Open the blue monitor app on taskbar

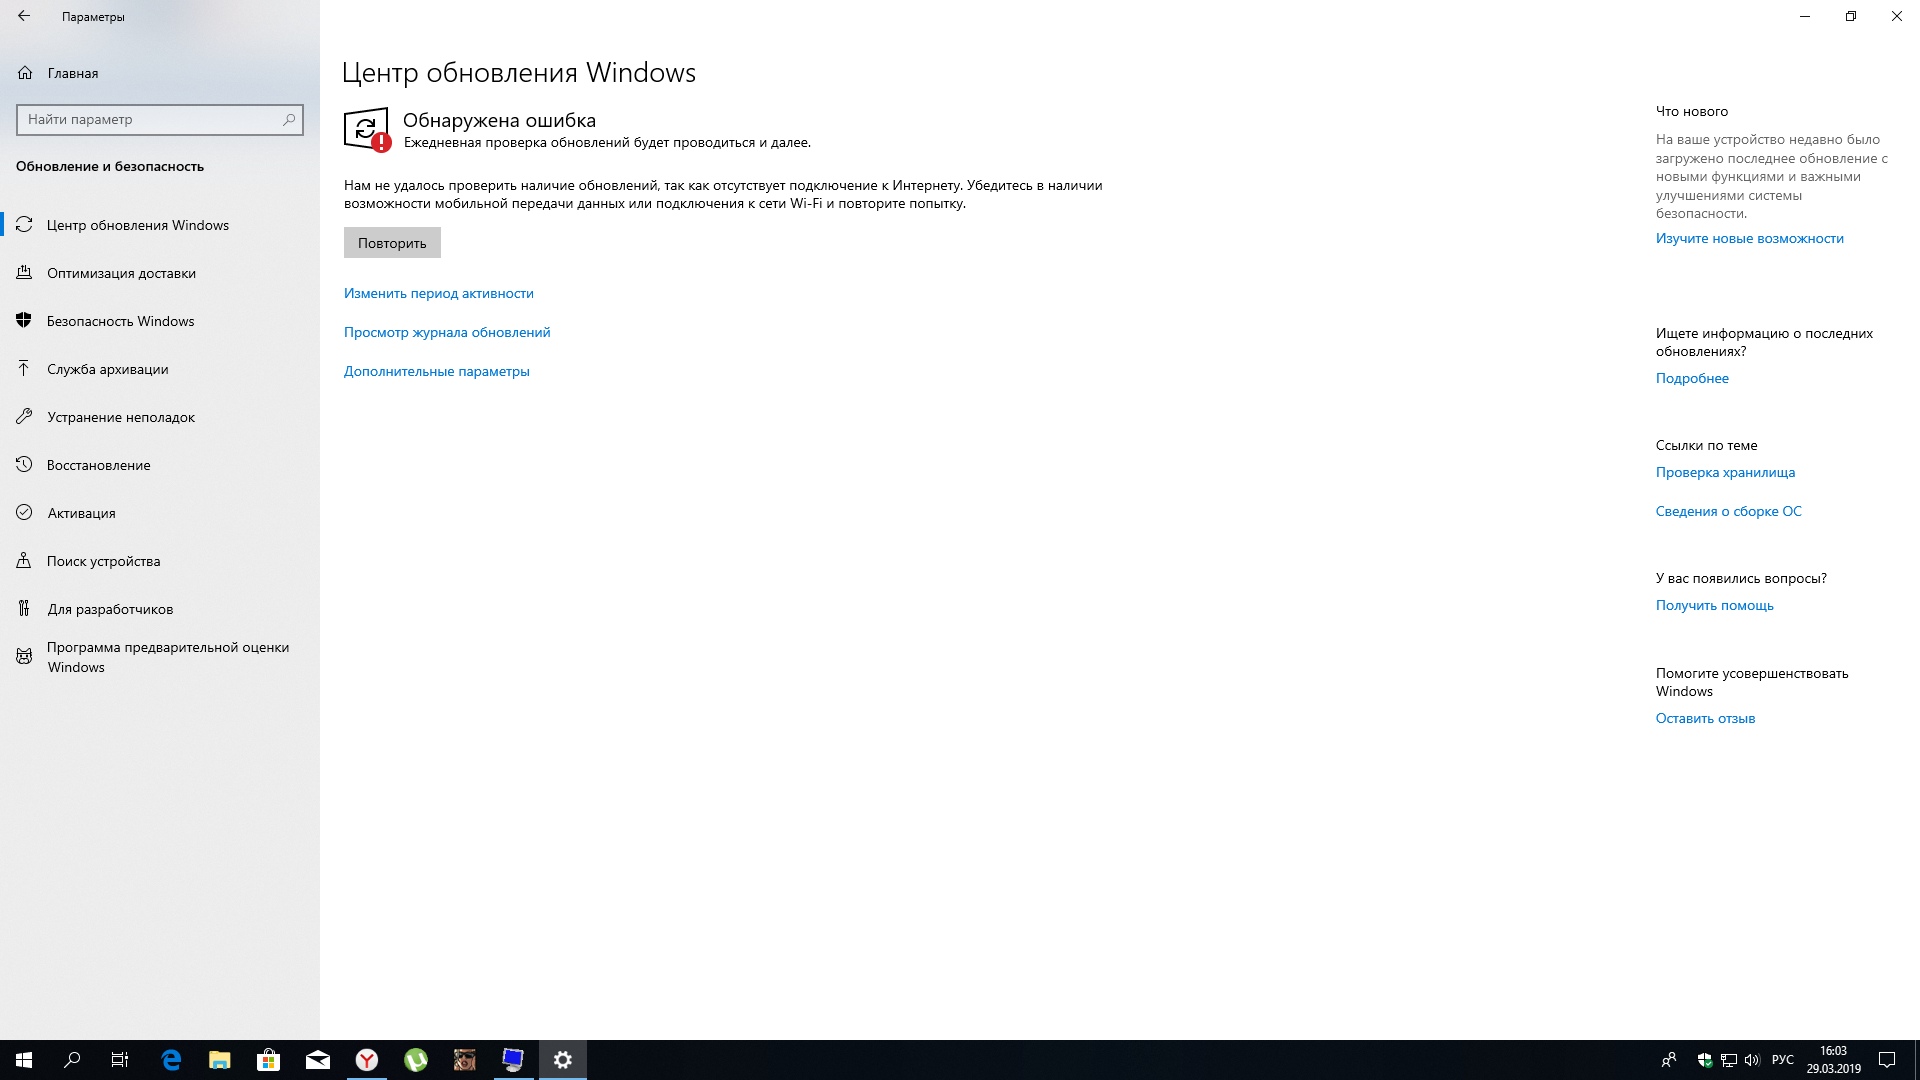[x=513, y=1060]
